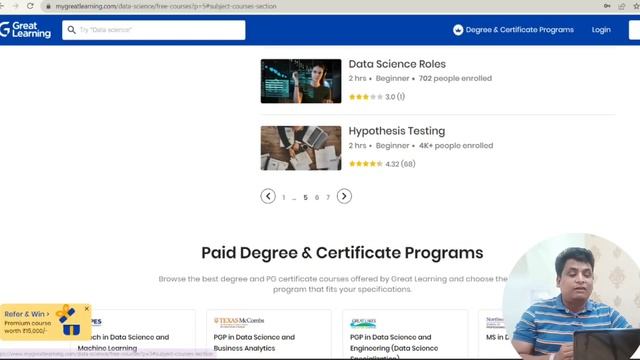The image size is (640, 360).
Task: Click the browser forward arrow
Action: 16,6
